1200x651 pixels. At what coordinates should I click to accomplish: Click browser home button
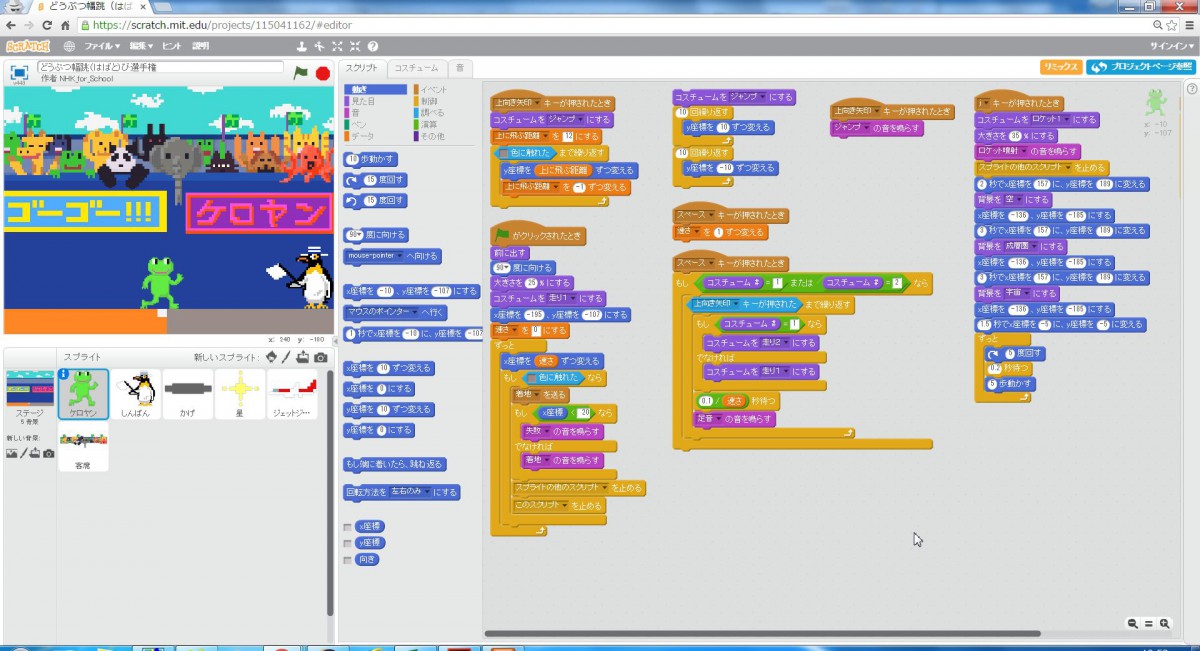point(65,24)
